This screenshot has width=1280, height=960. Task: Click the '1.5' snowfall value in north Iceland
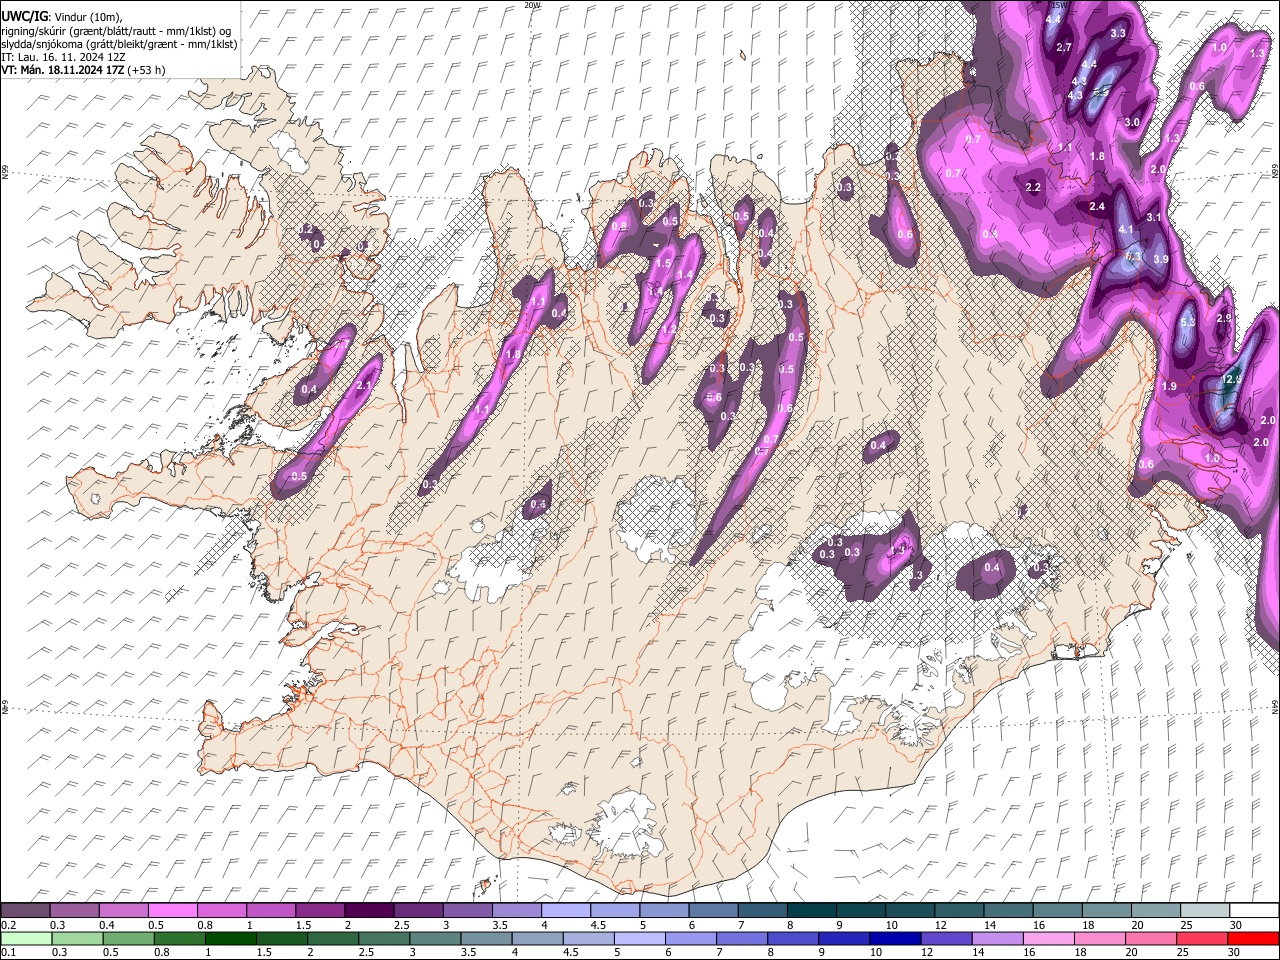(662, 263)
